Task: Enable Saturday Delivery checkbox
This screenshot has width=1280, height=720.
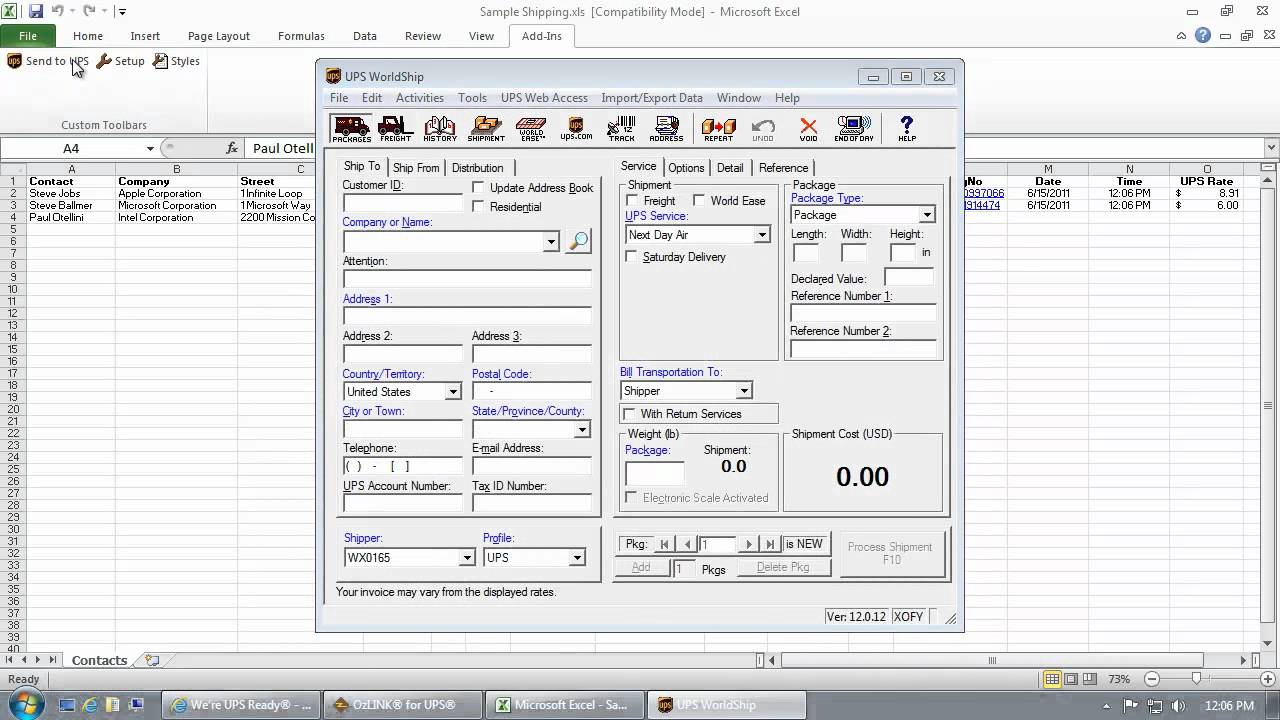Action: [631, 257]
